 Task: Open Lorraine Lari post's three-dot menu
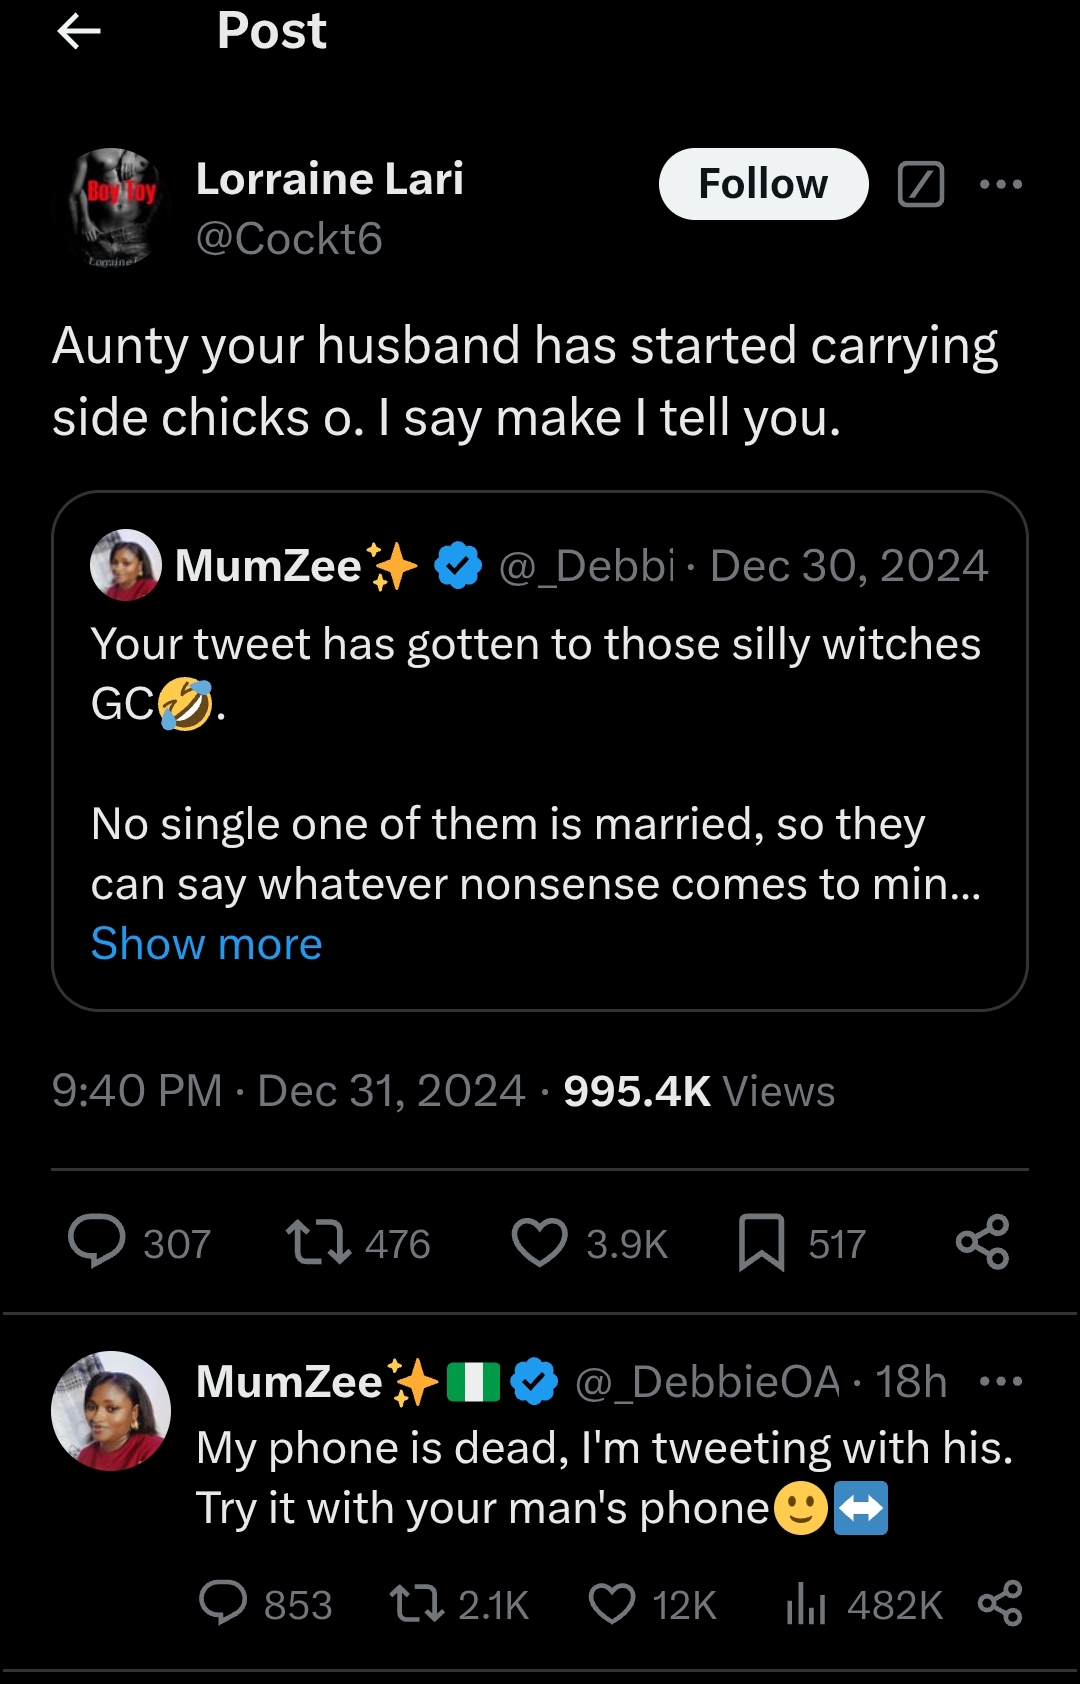[x=1001, y=184]
